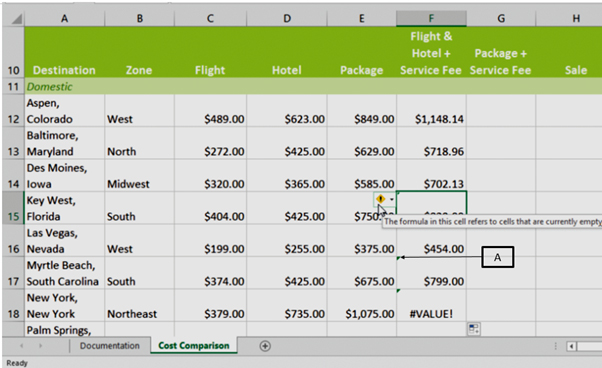Click the tab bar resize handle dots

pyautogui.click(x=555, y=346)
